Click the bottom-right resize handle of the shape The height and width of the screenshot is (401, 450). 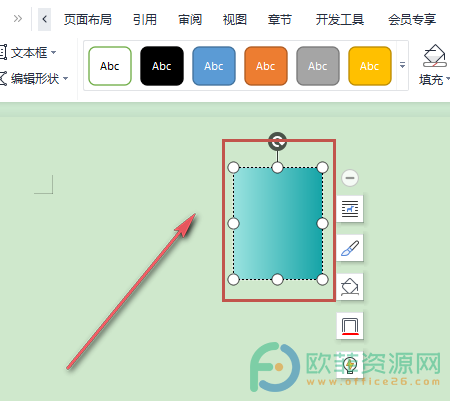pyautogui.click(x=322, y=280)
